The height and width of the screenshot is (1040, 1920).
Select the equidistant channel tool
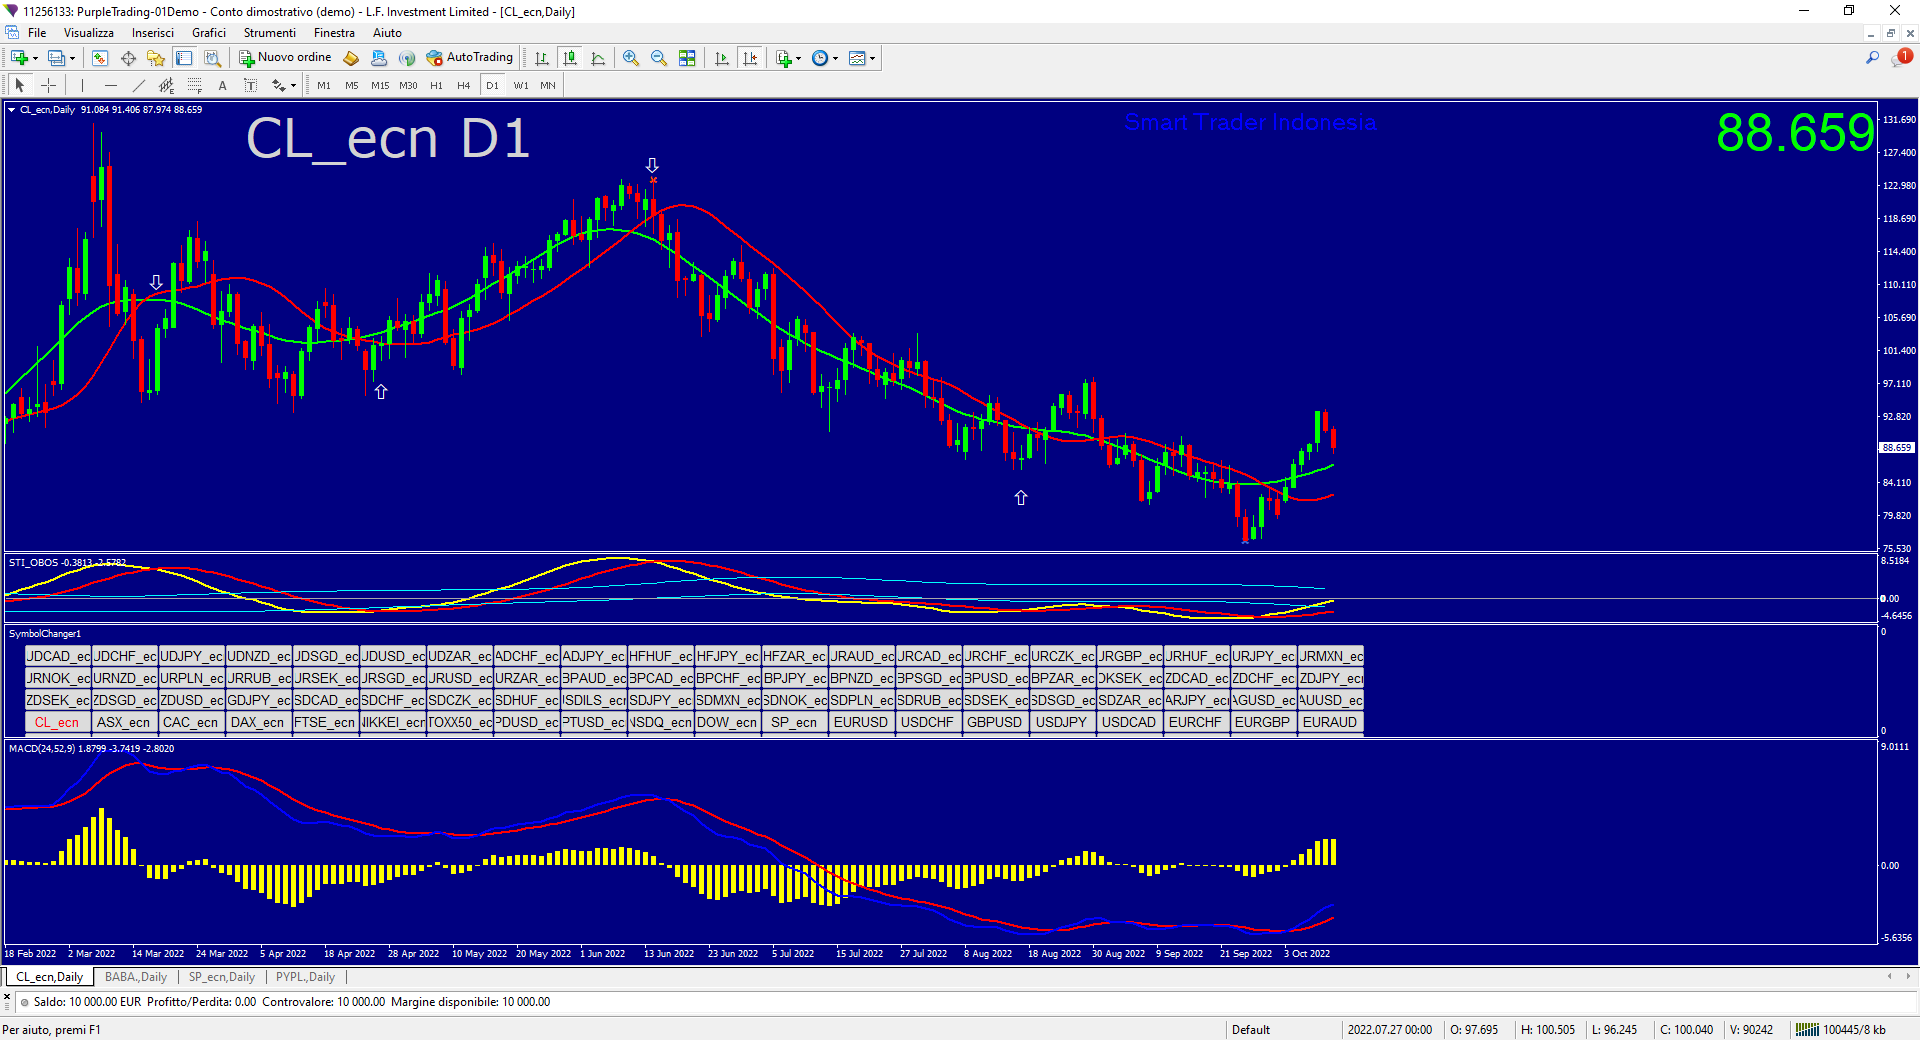pos(166,85)
